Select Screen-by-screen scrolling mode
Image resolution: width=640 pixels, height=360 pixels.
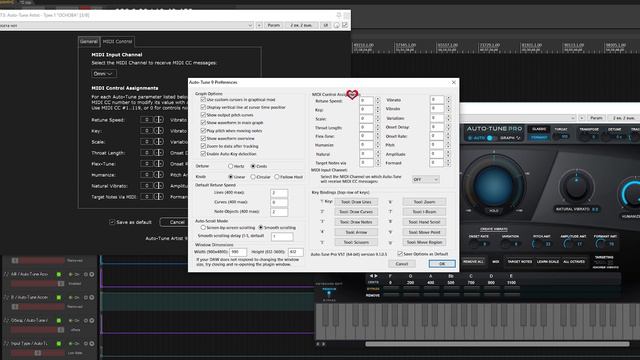[203, 227]
